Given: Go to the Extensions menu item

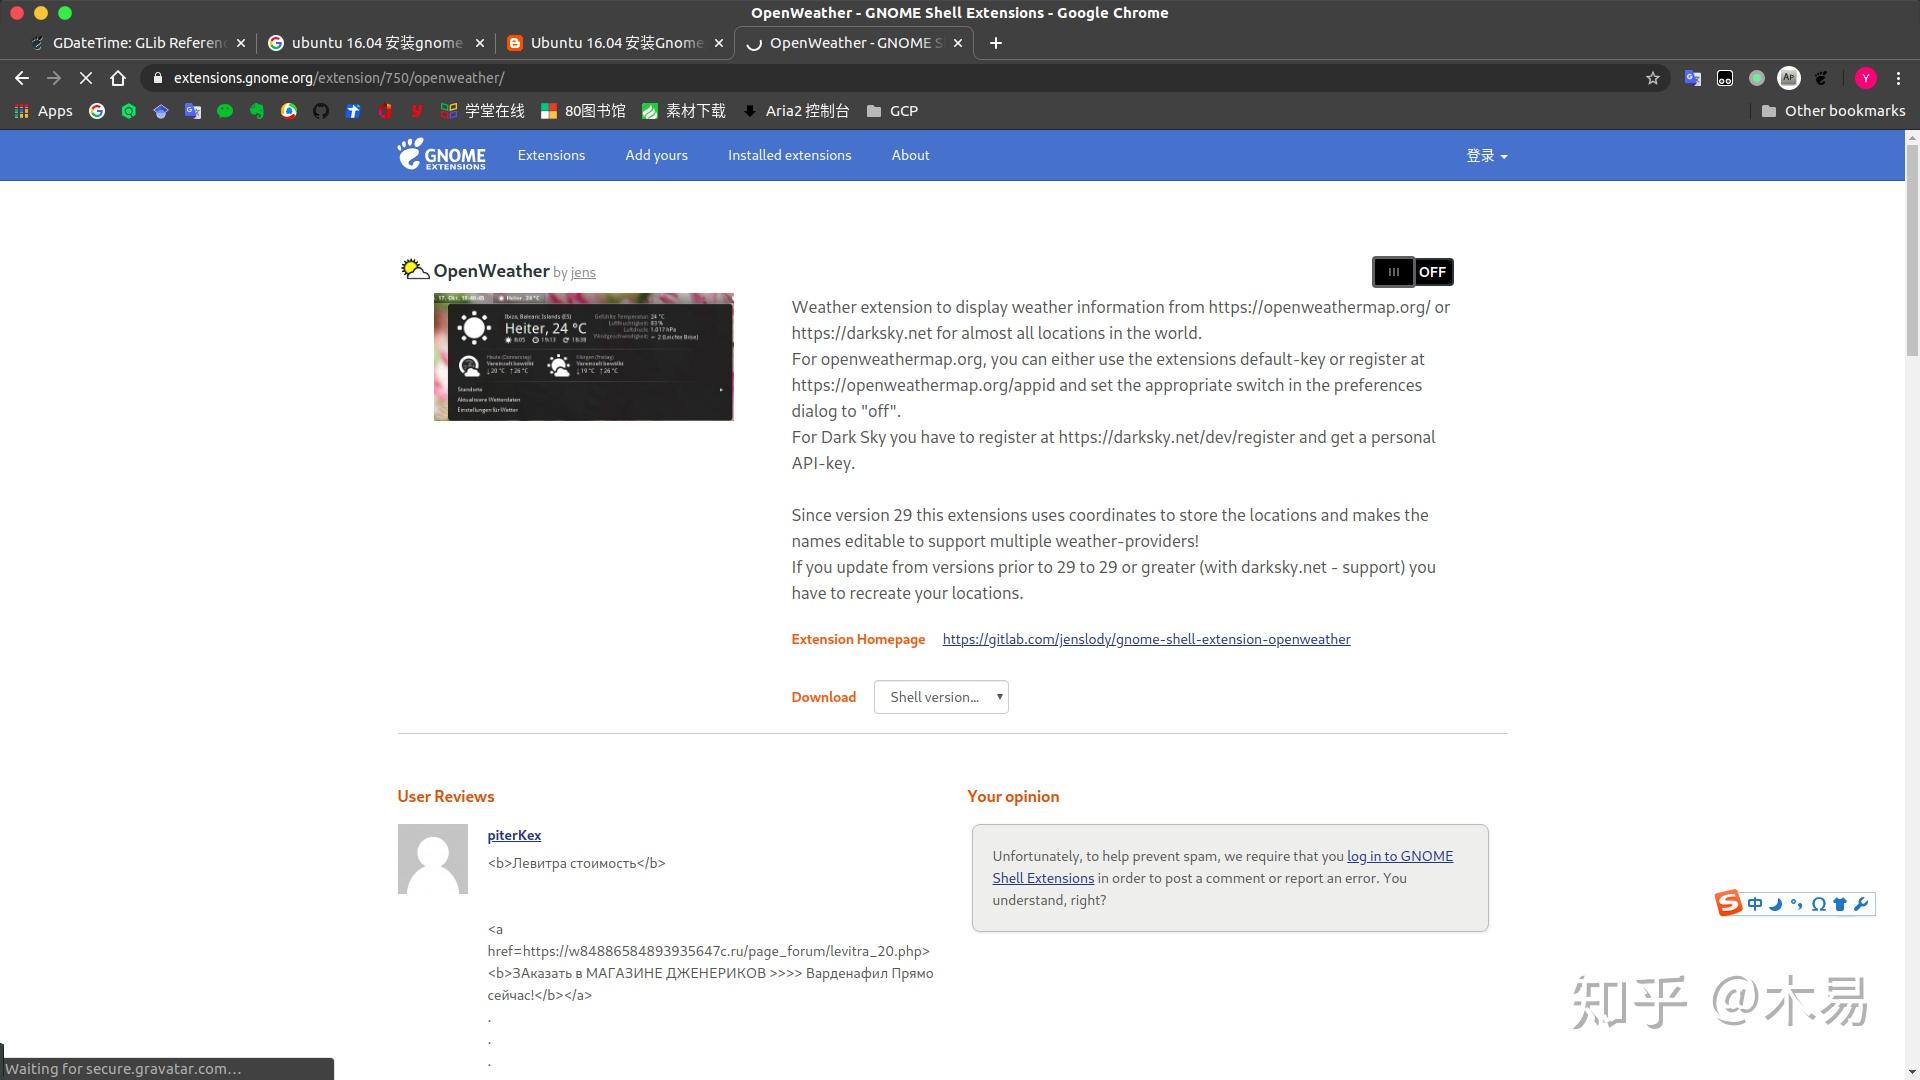Looking at the screenshot, I should [551, 155].
